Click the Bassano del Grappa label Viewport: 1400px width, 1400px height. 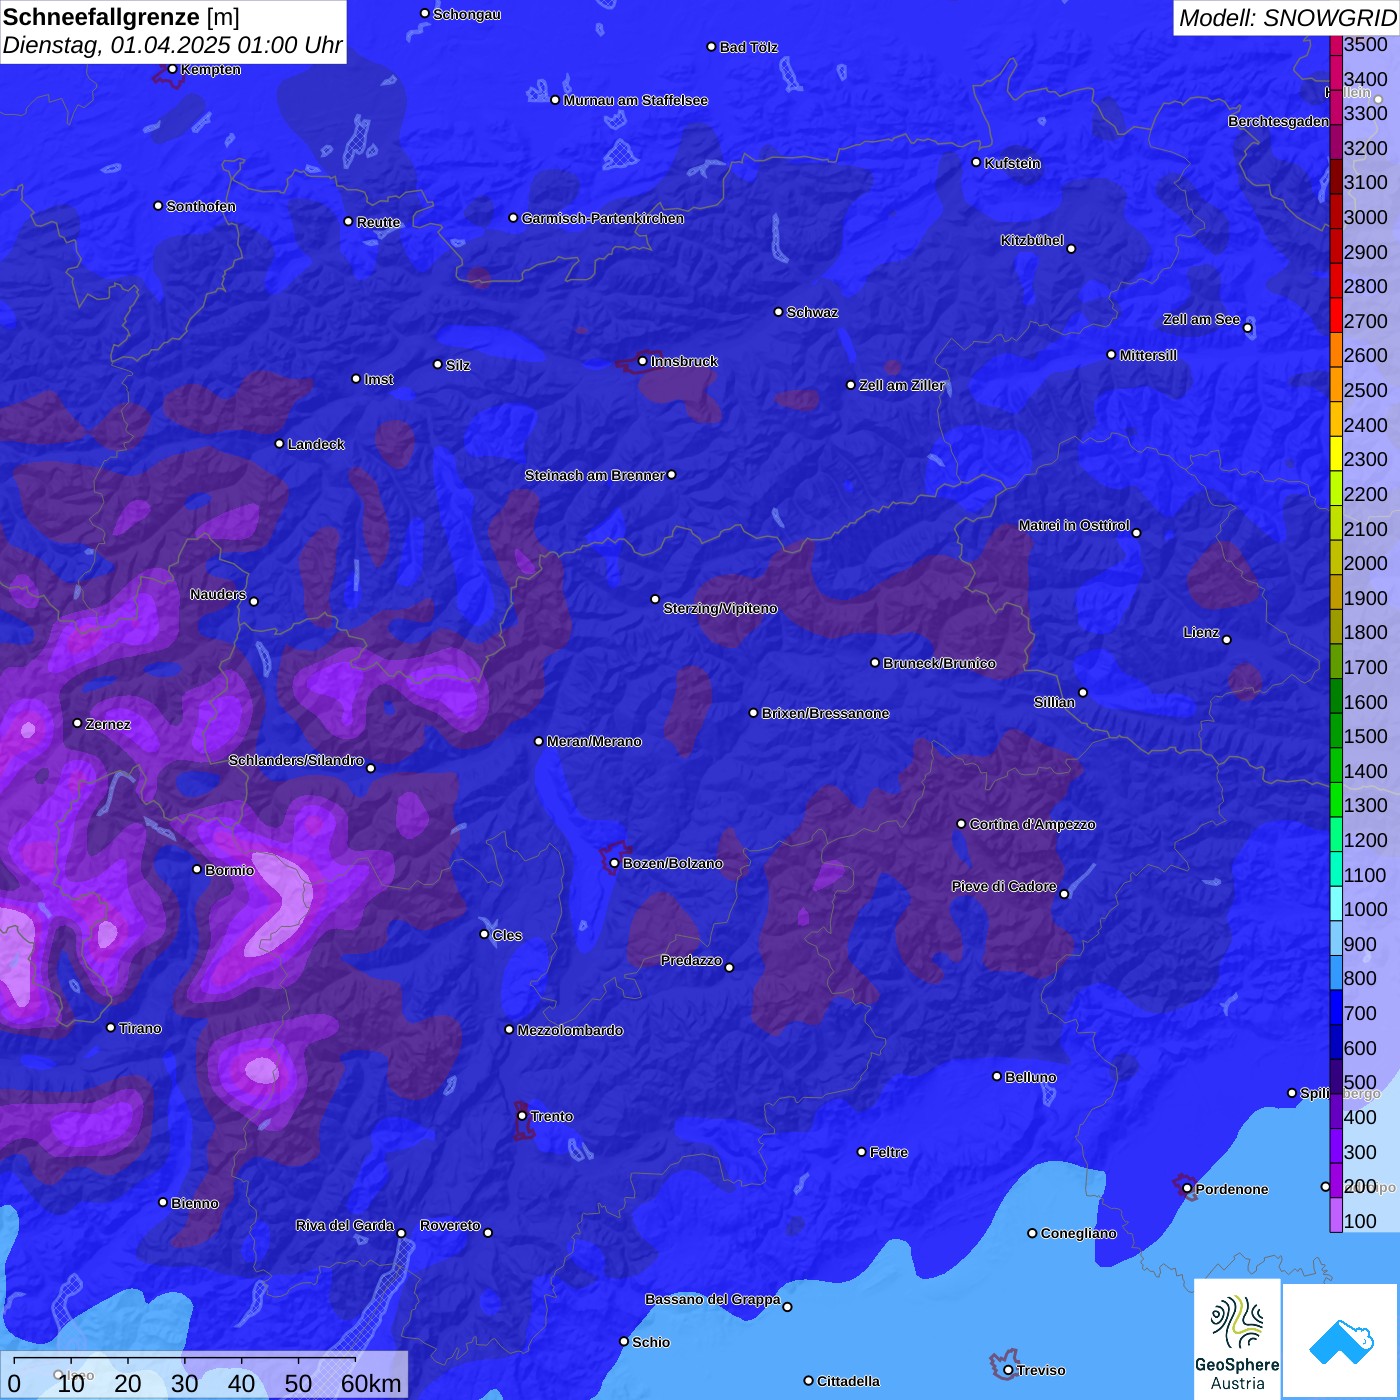pos(712,1299)
